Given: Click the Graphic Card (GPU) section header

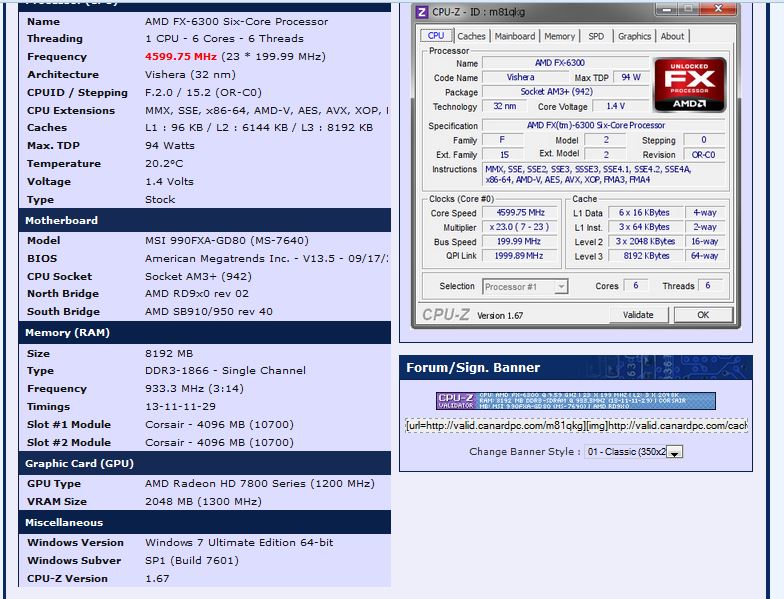Looking at the screenshot, I should pos(204,464).
